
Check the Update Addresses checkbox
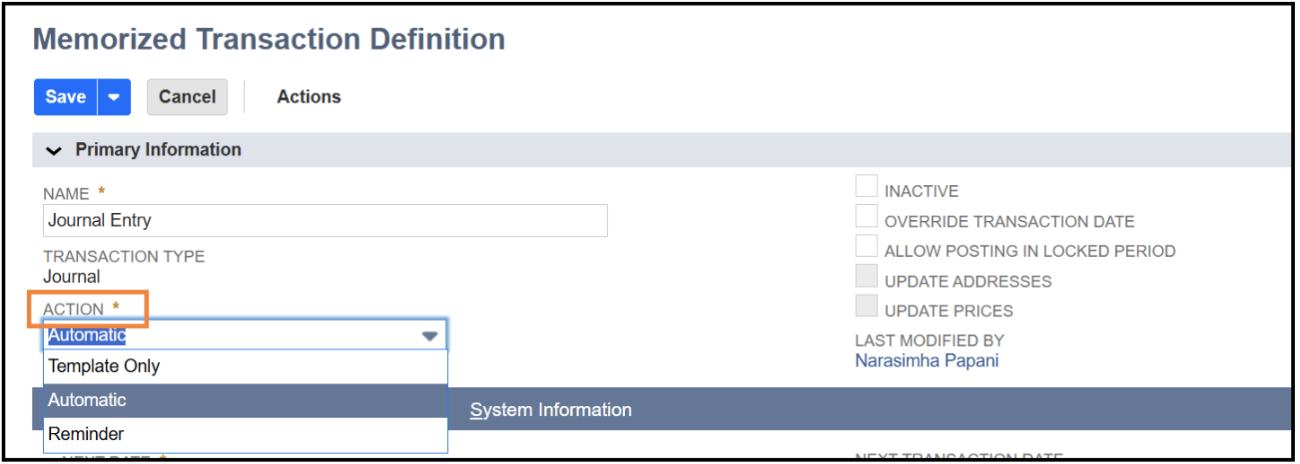pos(866,276)
